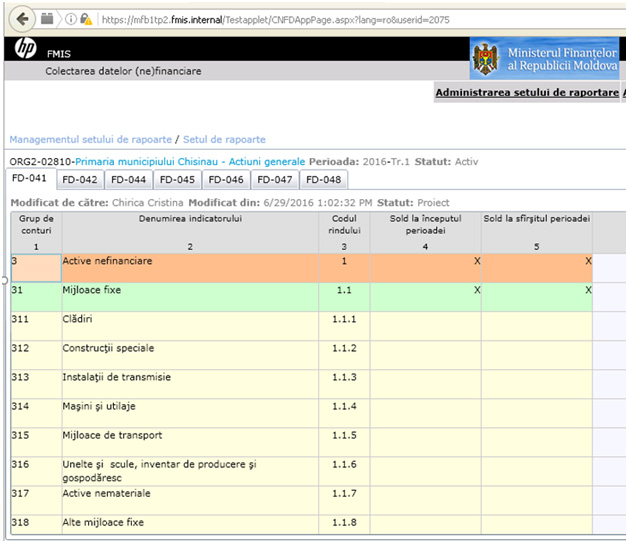Click the browser back arrow button

(22, 19)
